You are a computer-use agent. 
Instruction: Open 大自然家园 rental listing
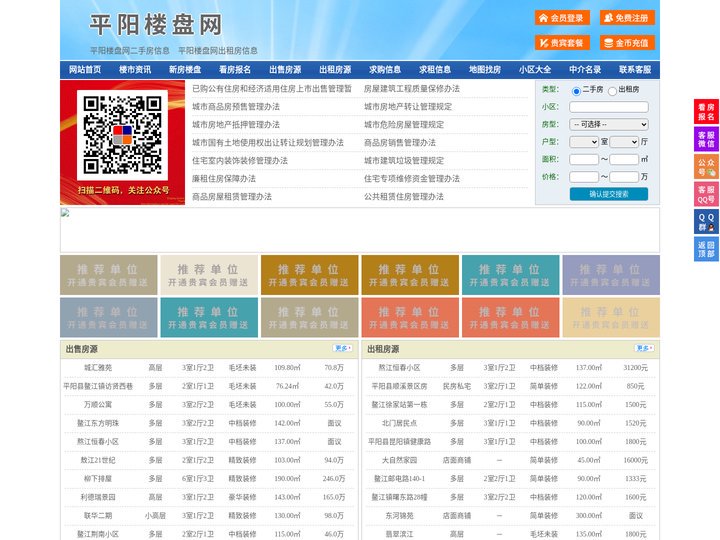pos(399,460)
